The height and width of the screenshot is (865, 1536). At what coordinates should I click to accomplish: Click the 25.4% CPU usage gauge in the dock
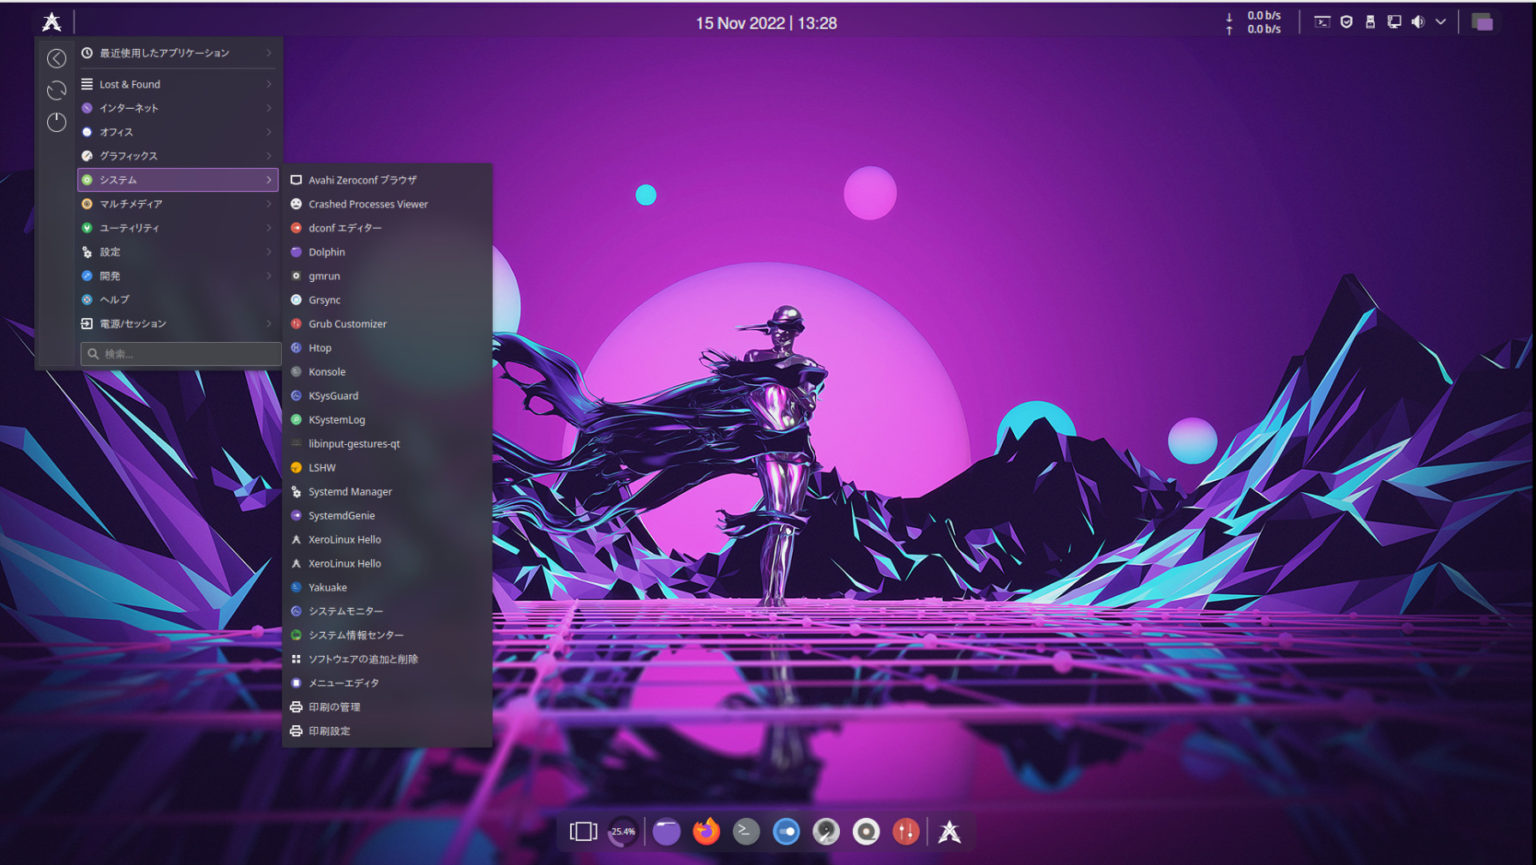(622, 831)
